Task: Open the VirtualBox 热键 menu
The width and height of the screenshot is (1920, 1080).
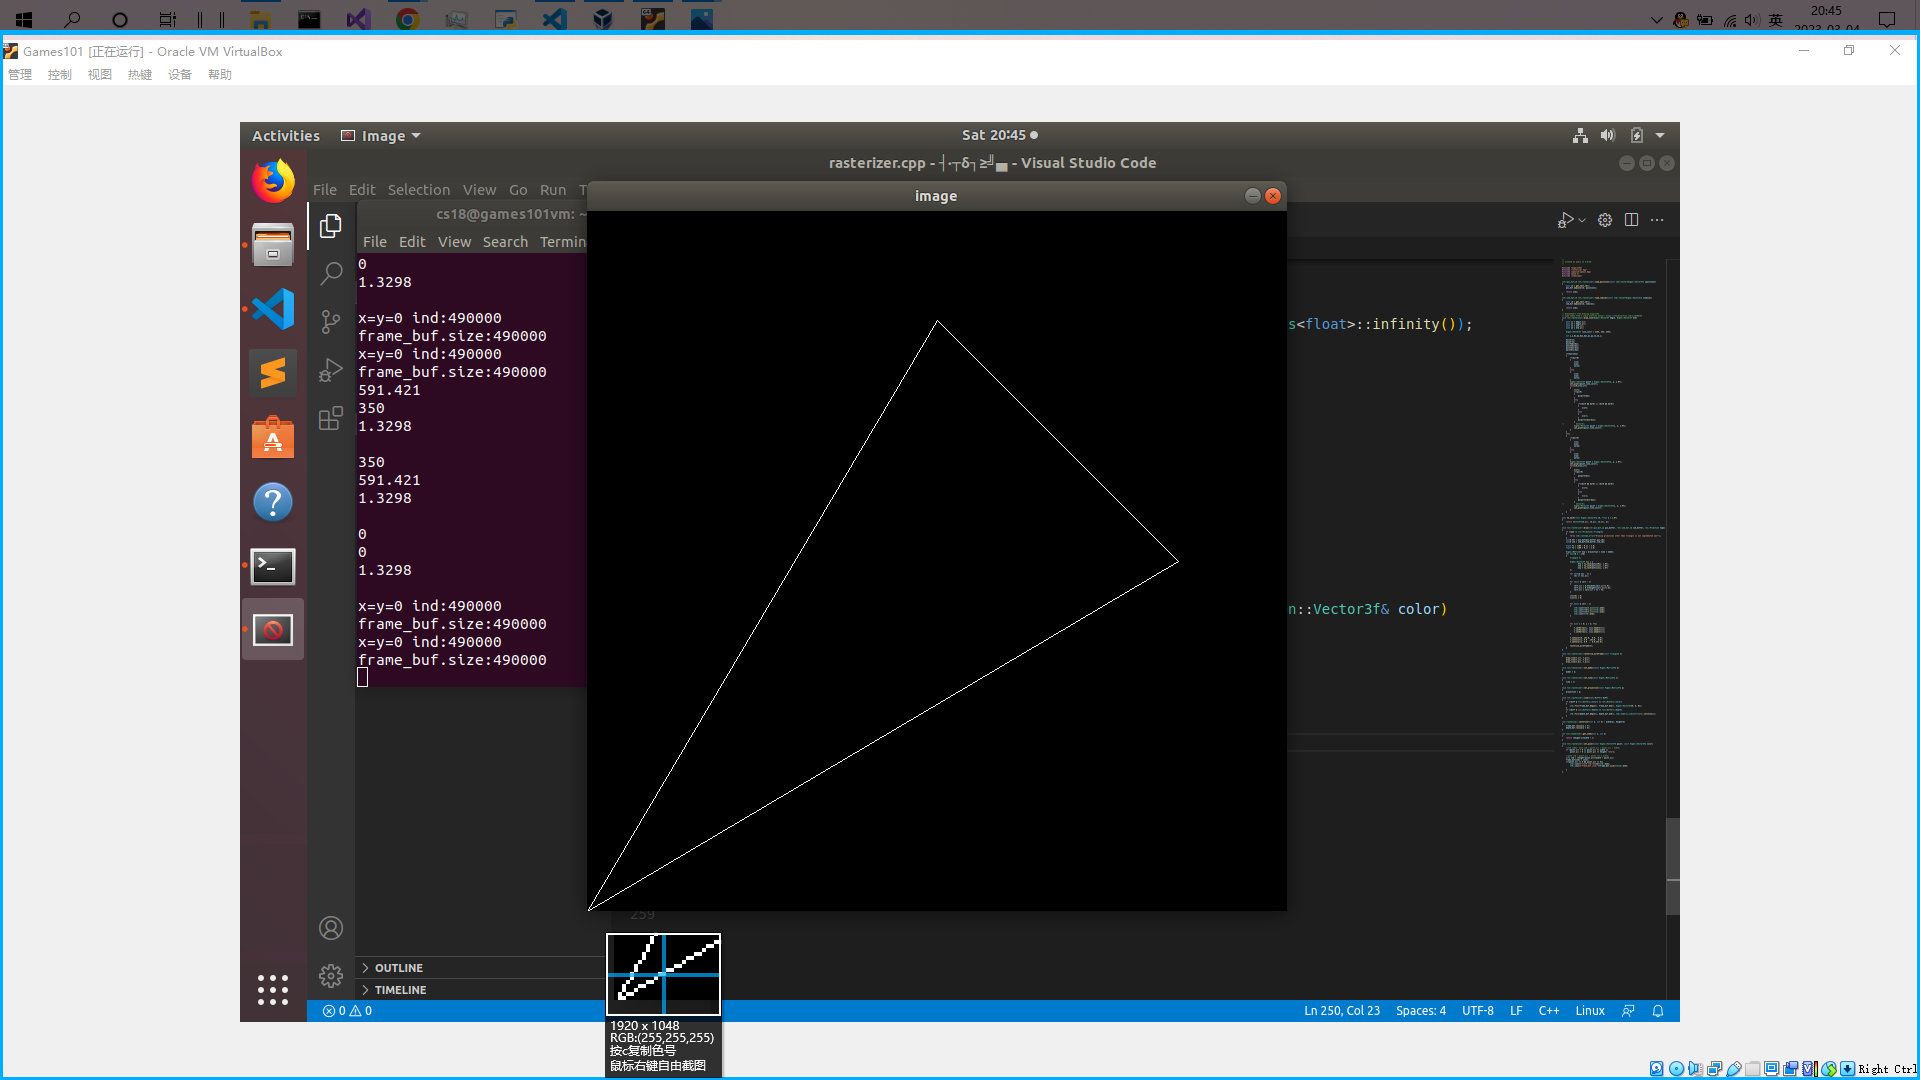Action: pos(140,75)
